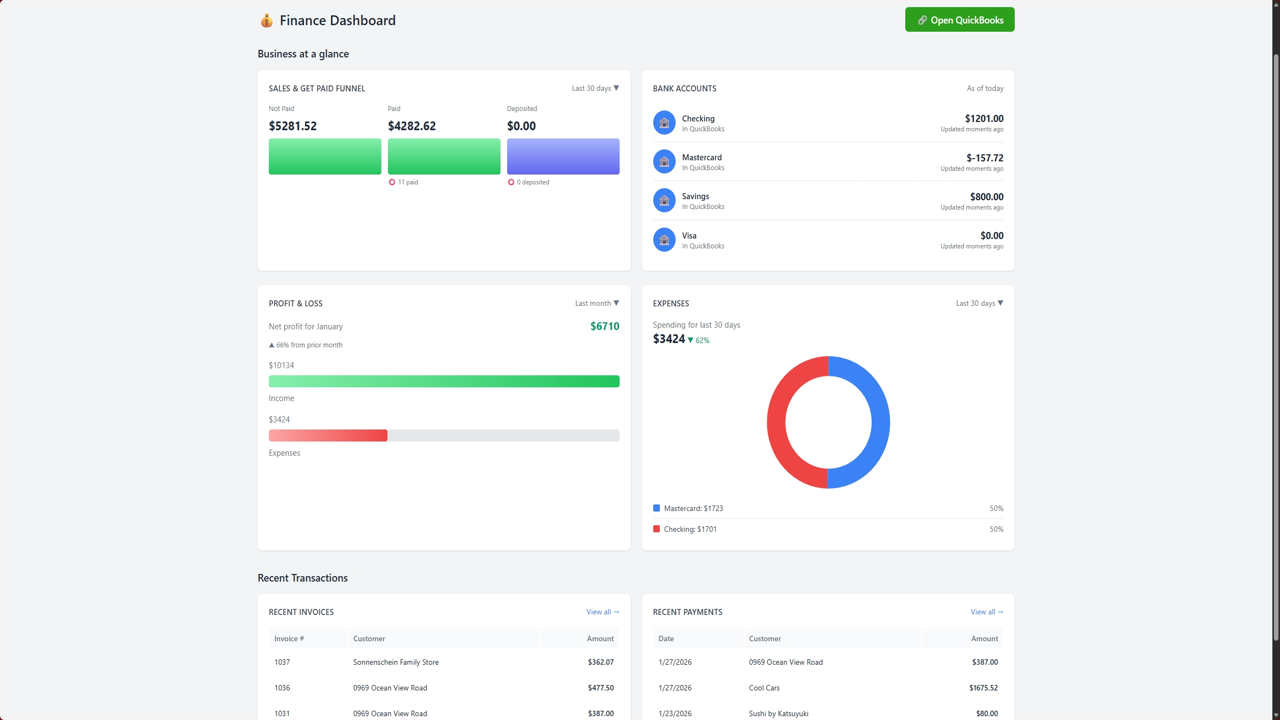Click the Open QuickBooks button

960,20
